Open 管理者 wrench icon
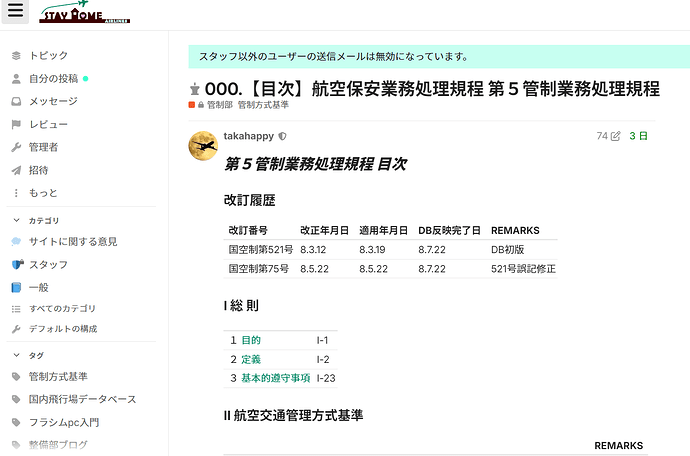This screenshot has height=456, width=690. click(x=16, y=147)
